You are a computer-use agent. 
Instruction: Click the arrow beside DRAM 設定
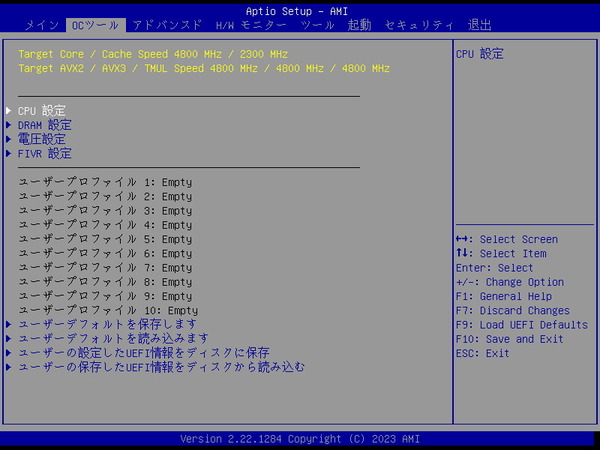click(8, 125)
